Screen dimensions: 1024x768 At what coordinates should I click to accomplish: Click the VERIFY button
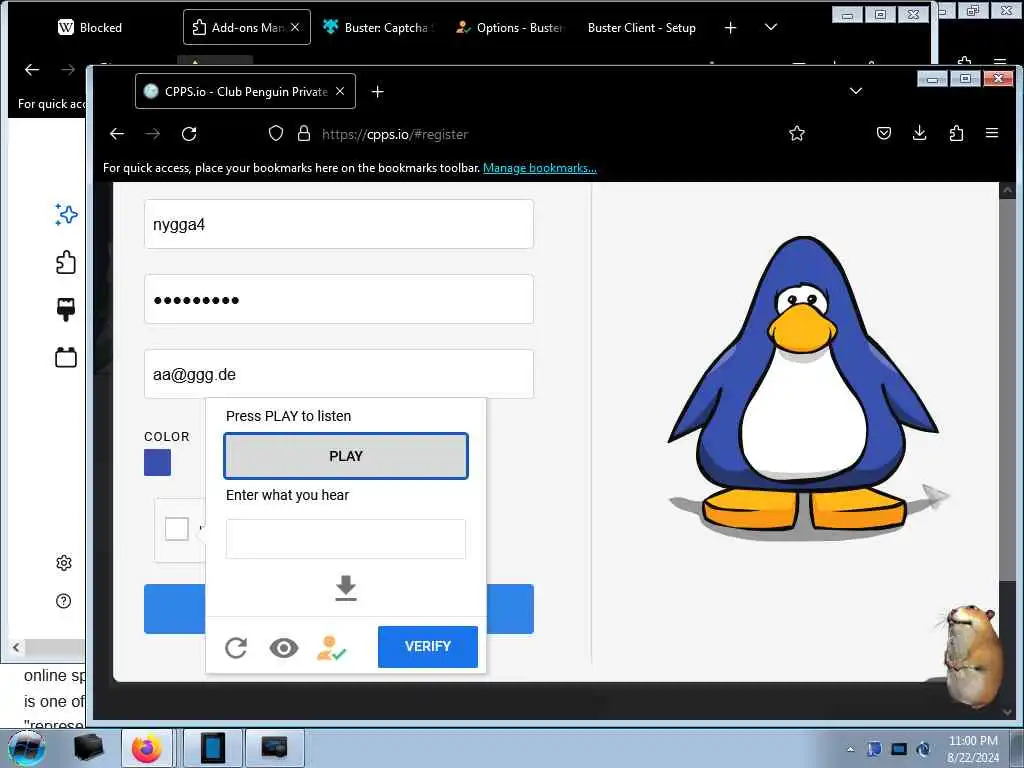point(428,647)
